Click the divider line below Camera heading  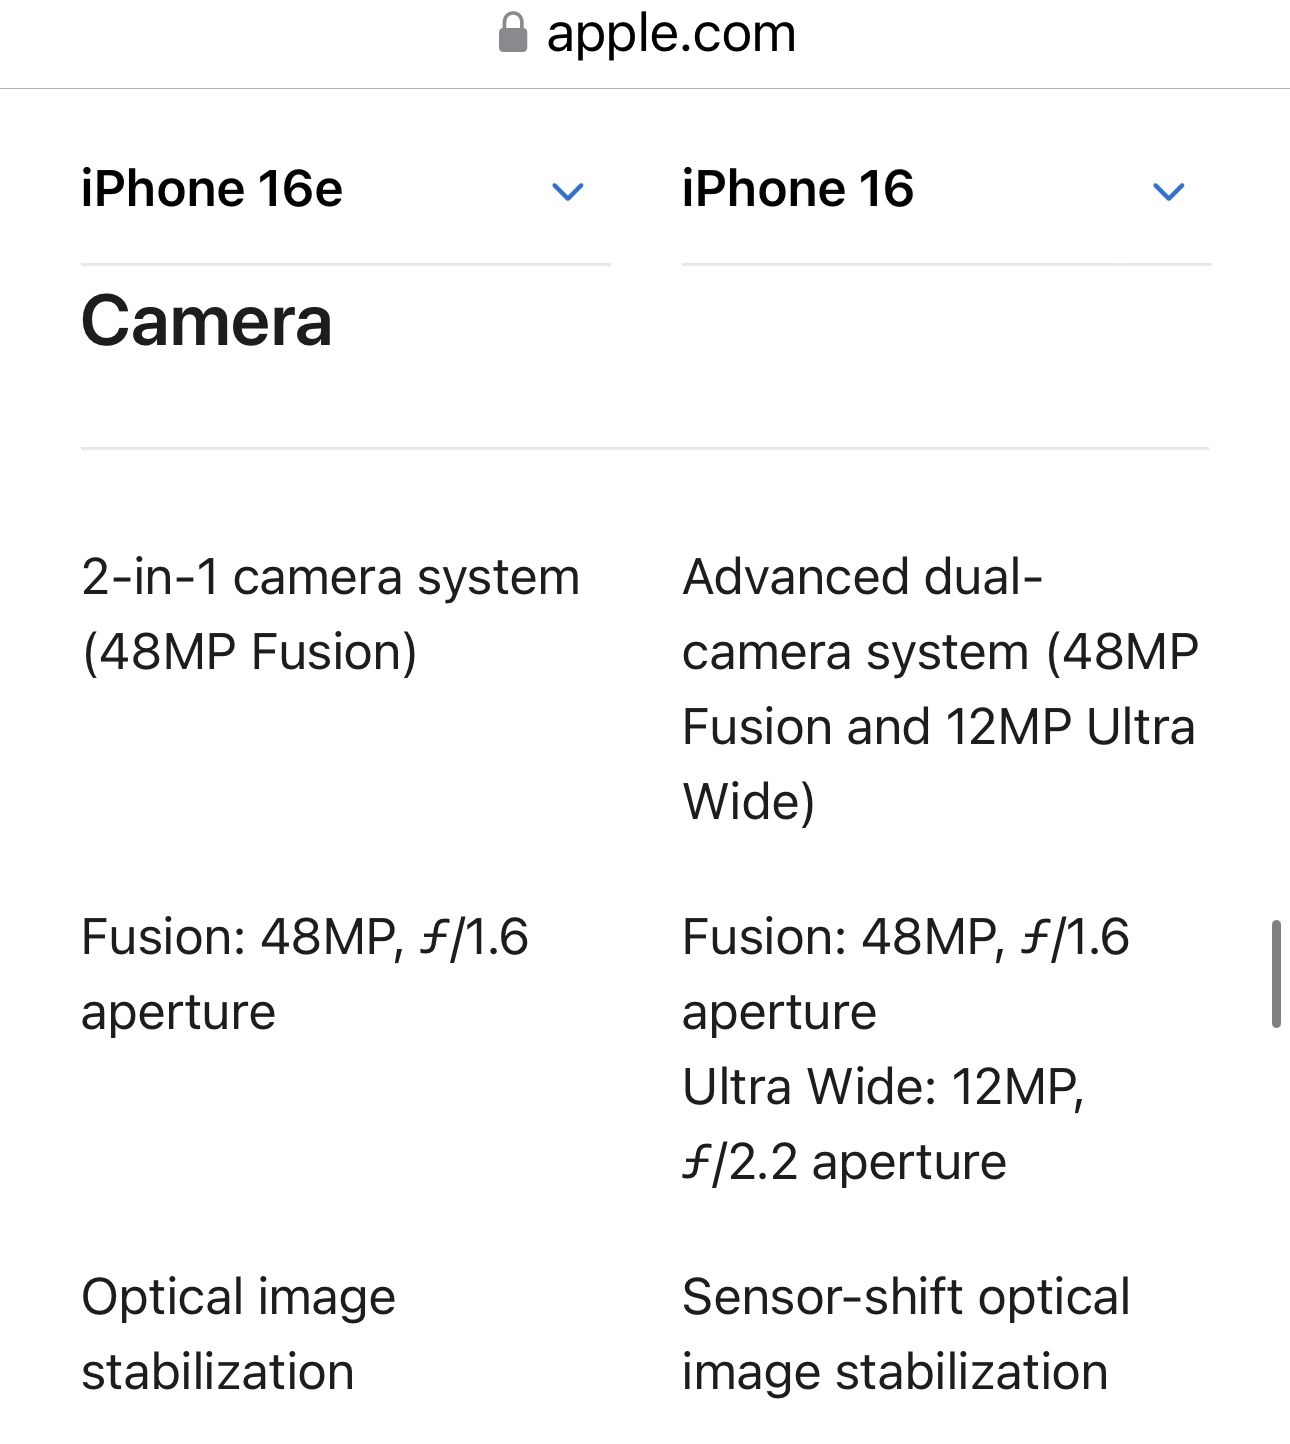(645, 448)
